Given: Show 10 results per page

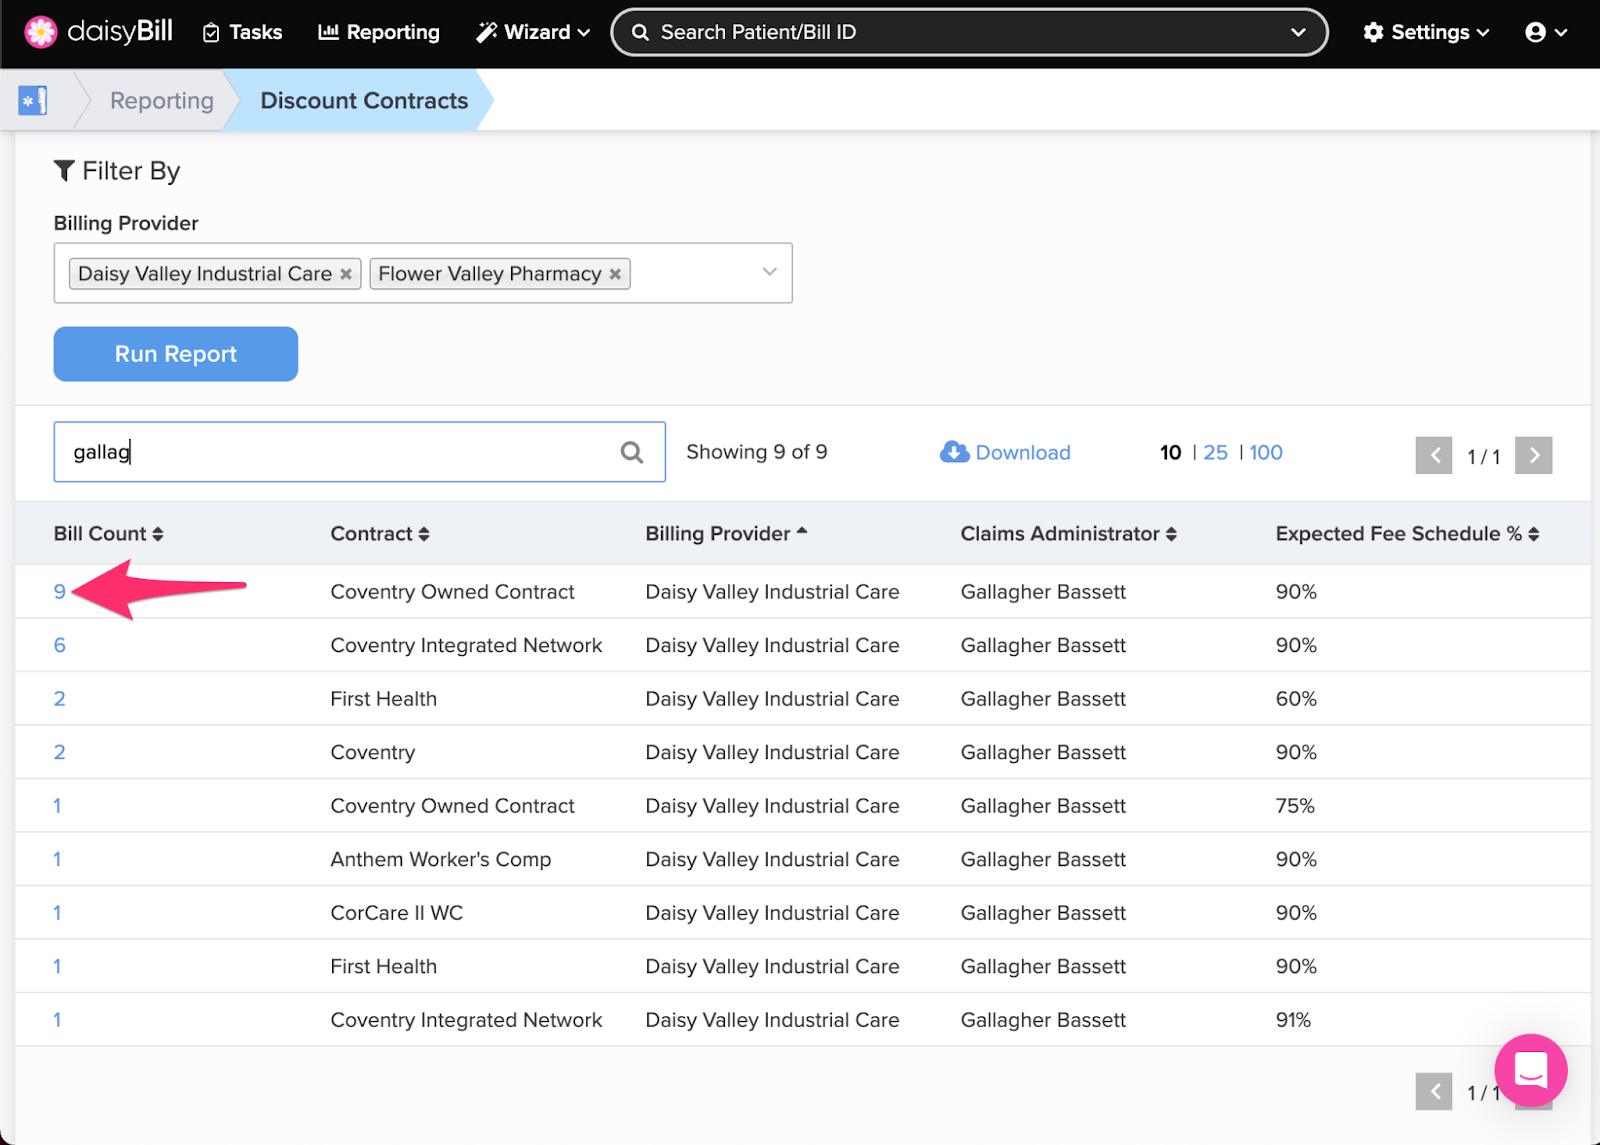Looking at the screenshot, I should point(1170,452).
